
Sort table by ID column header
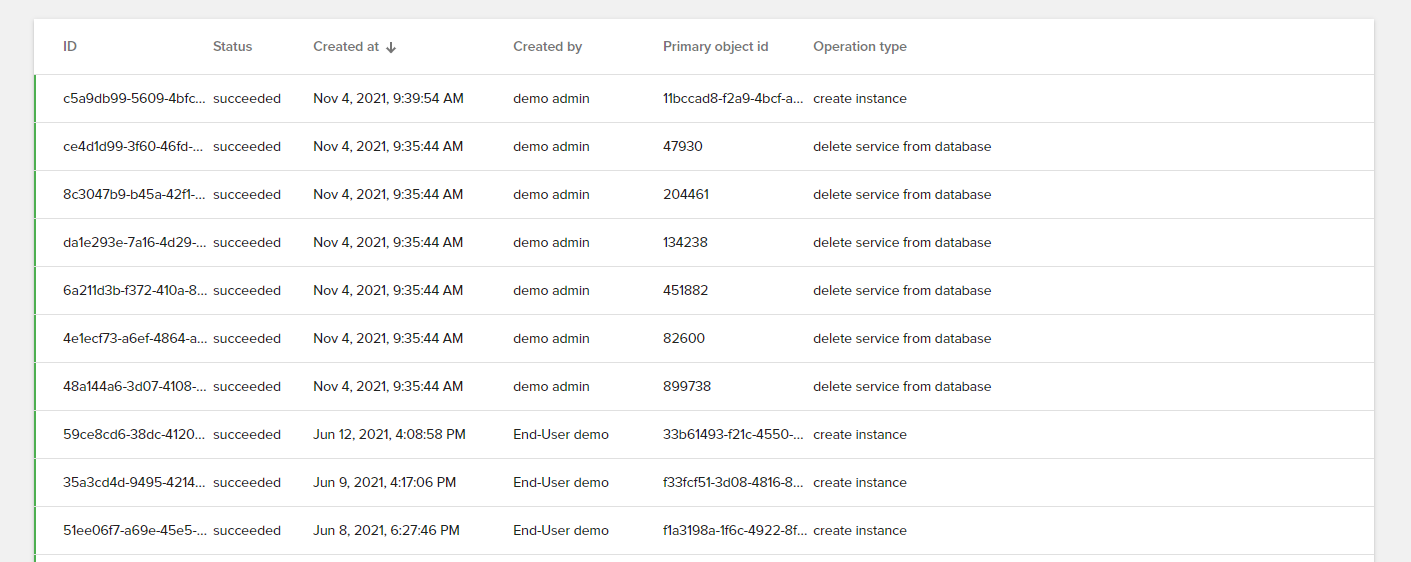click(70, 47)
